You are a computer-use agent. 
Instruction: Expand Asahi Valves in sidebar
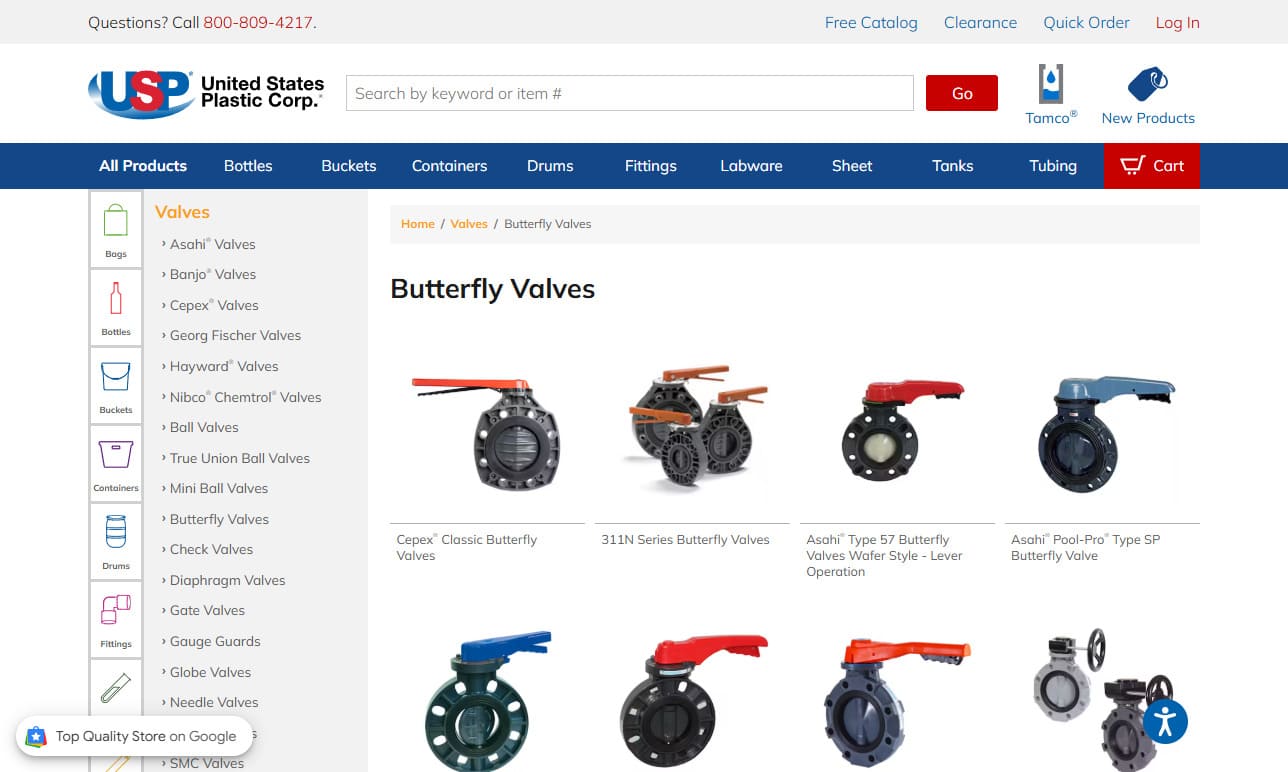click(212, 244)
